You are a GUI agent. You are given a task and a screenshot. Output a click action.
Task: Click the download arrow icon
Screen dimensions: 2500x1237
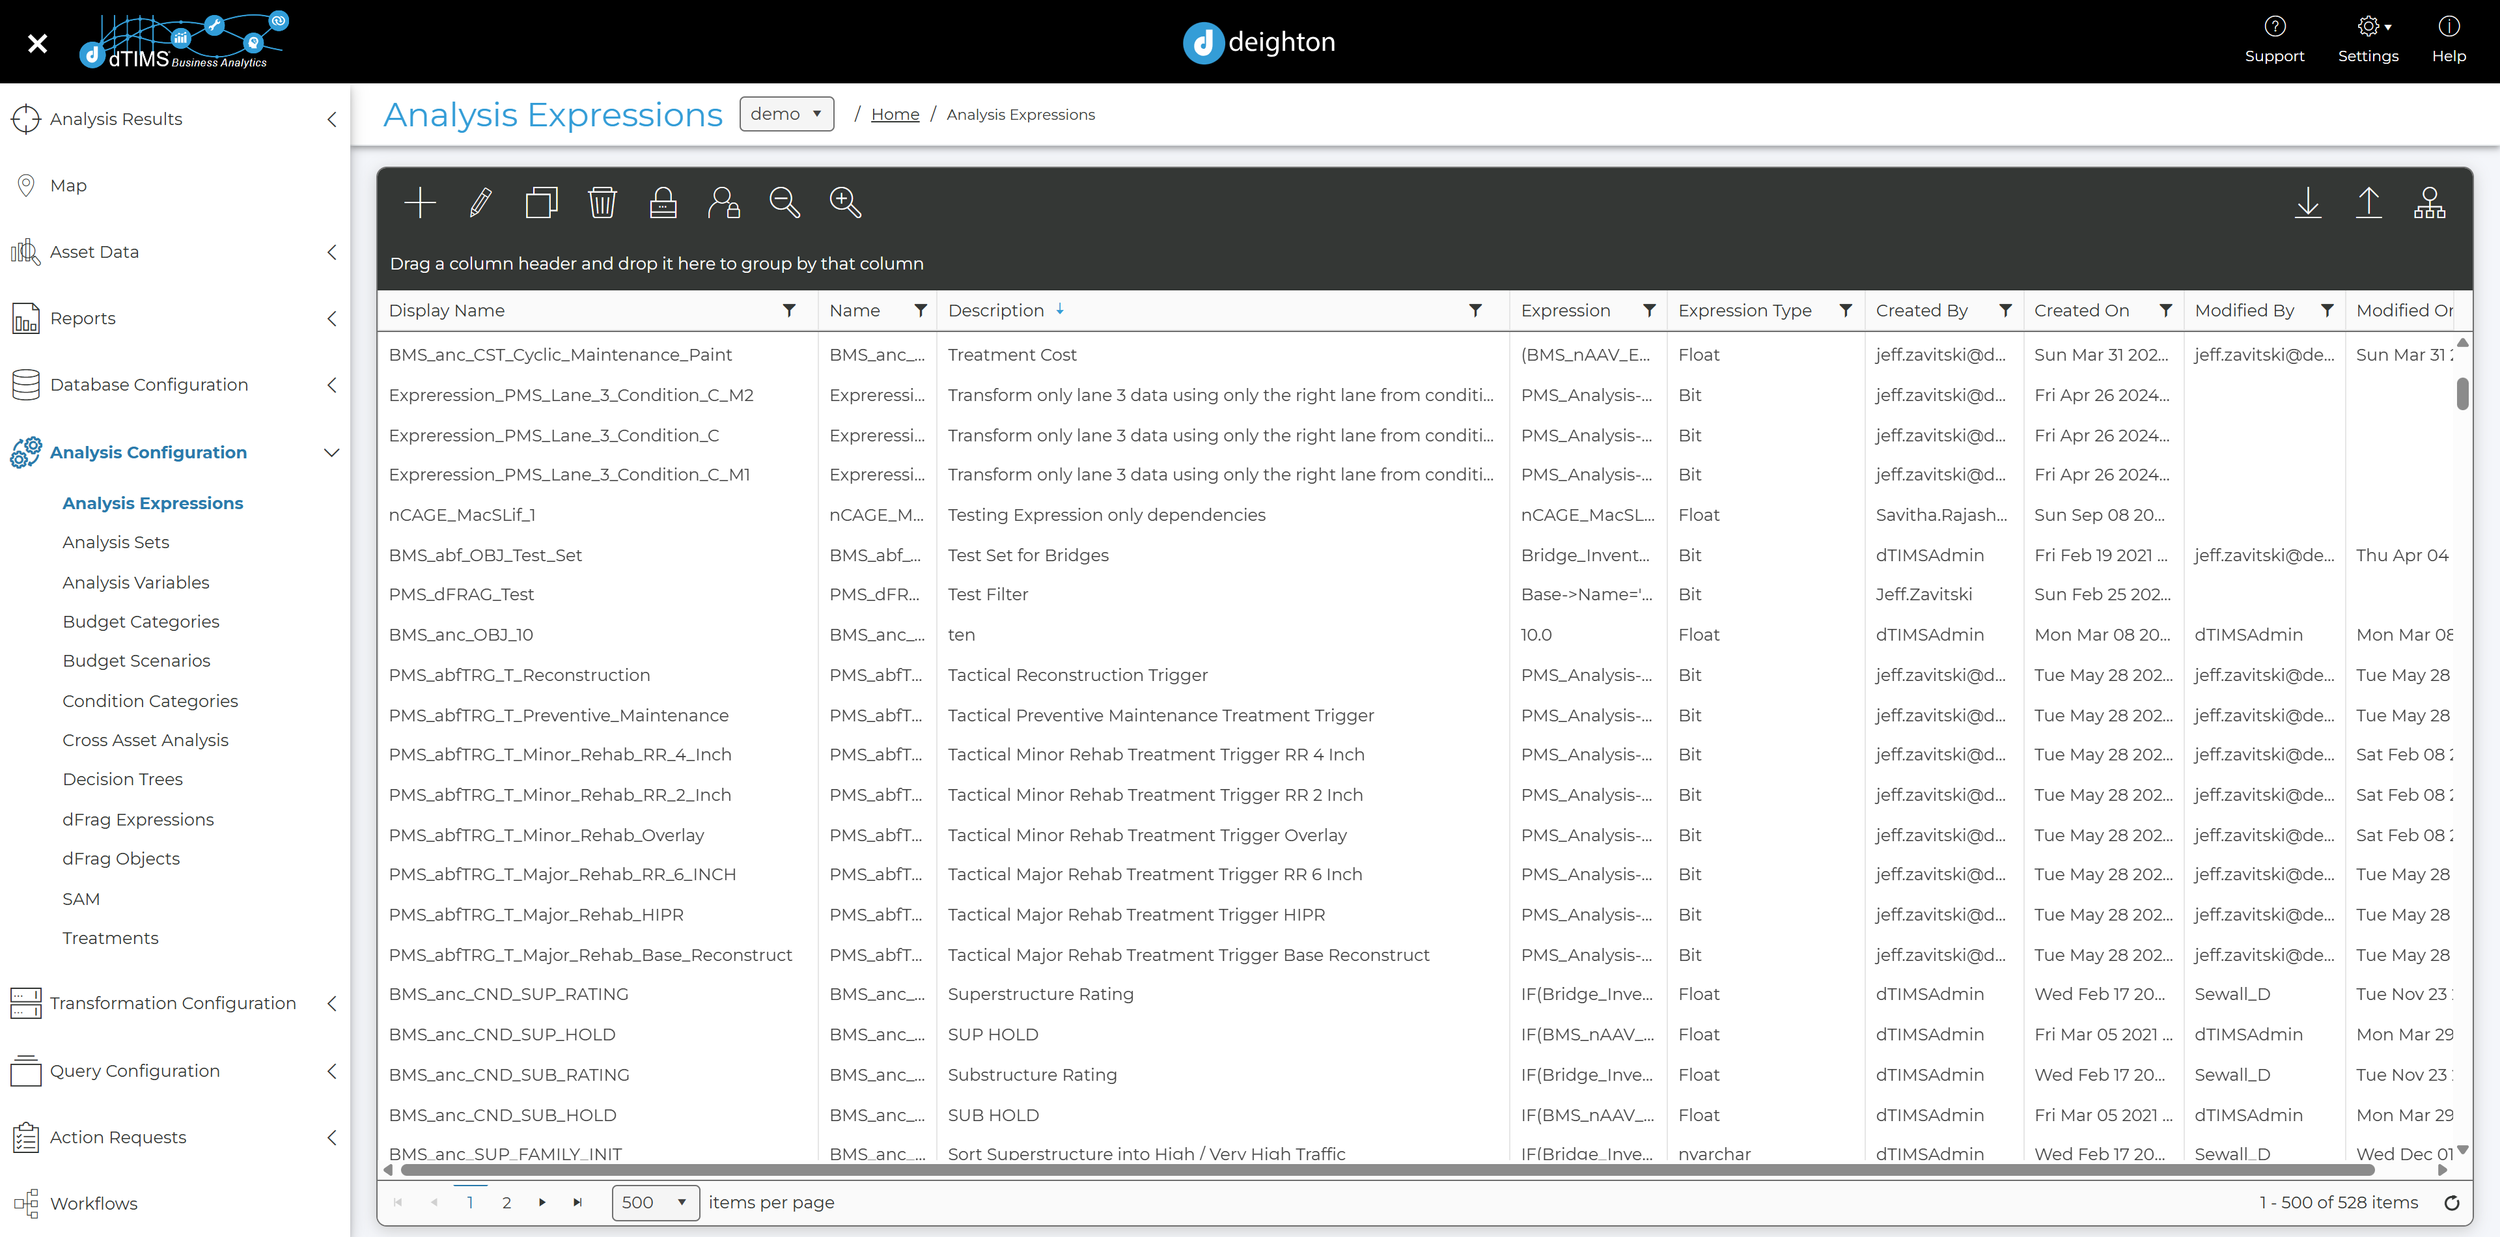click(x=2308, y=203)
